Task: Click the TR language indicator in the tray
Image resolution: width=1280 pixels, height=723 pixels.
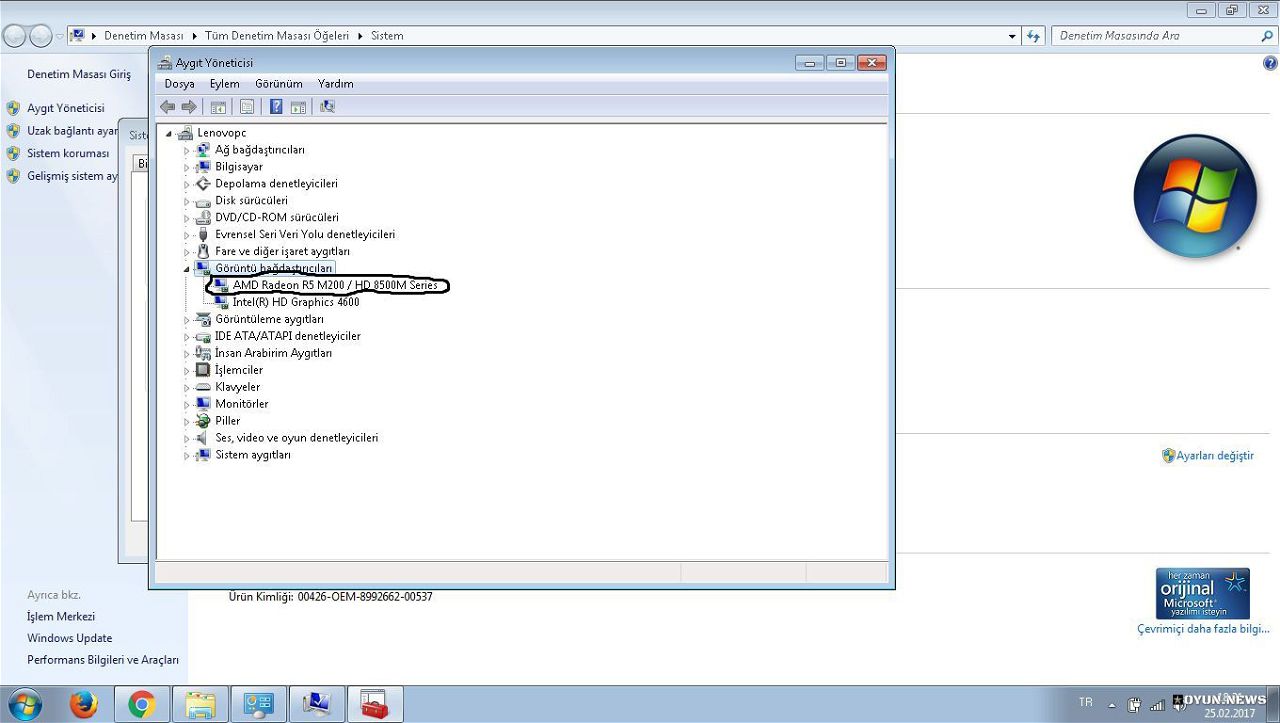Action: coord(1086,702)
